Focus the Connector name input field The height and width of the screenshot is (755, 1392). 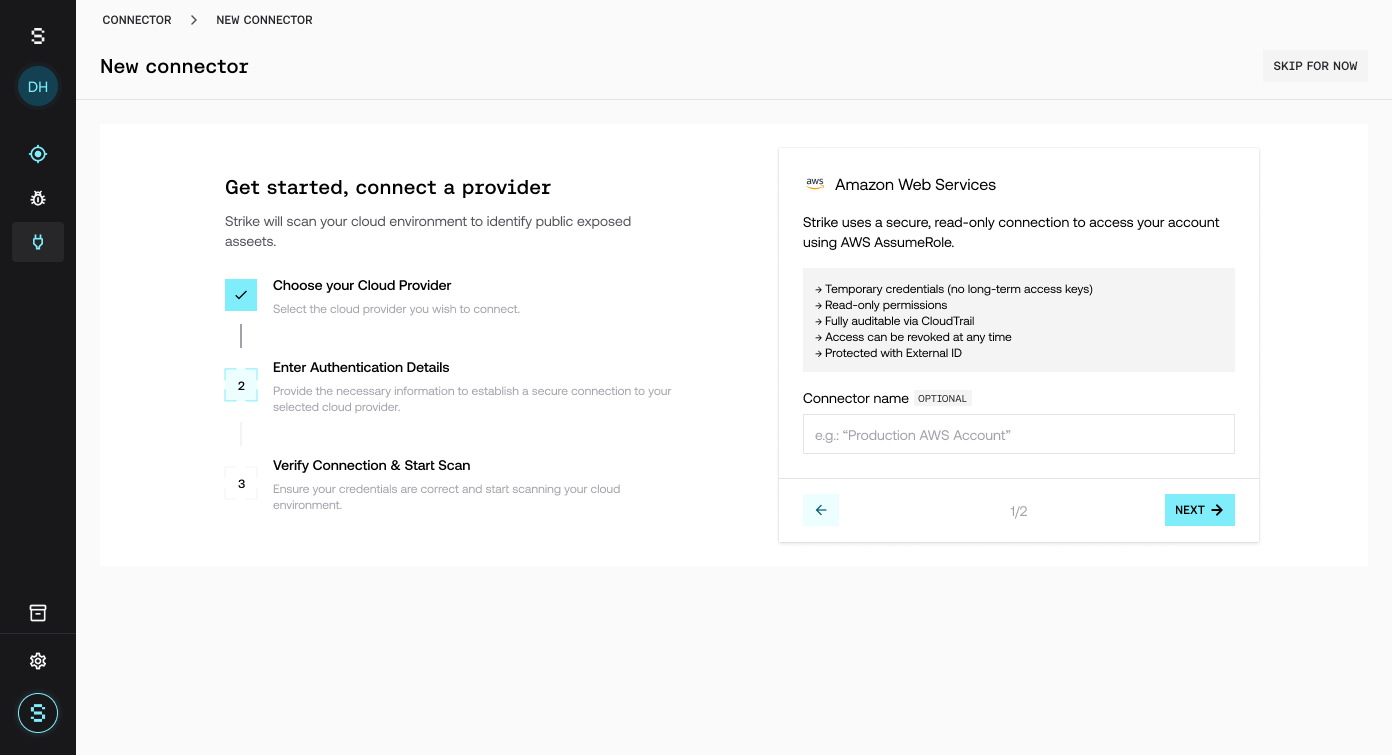click(x=1019, y=434)
